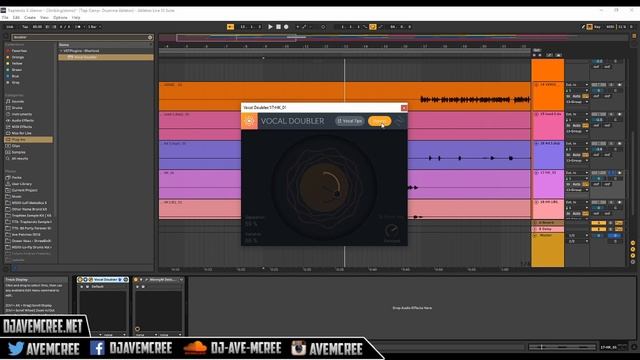Collapse the VST Plugins folder in browser

61,51
